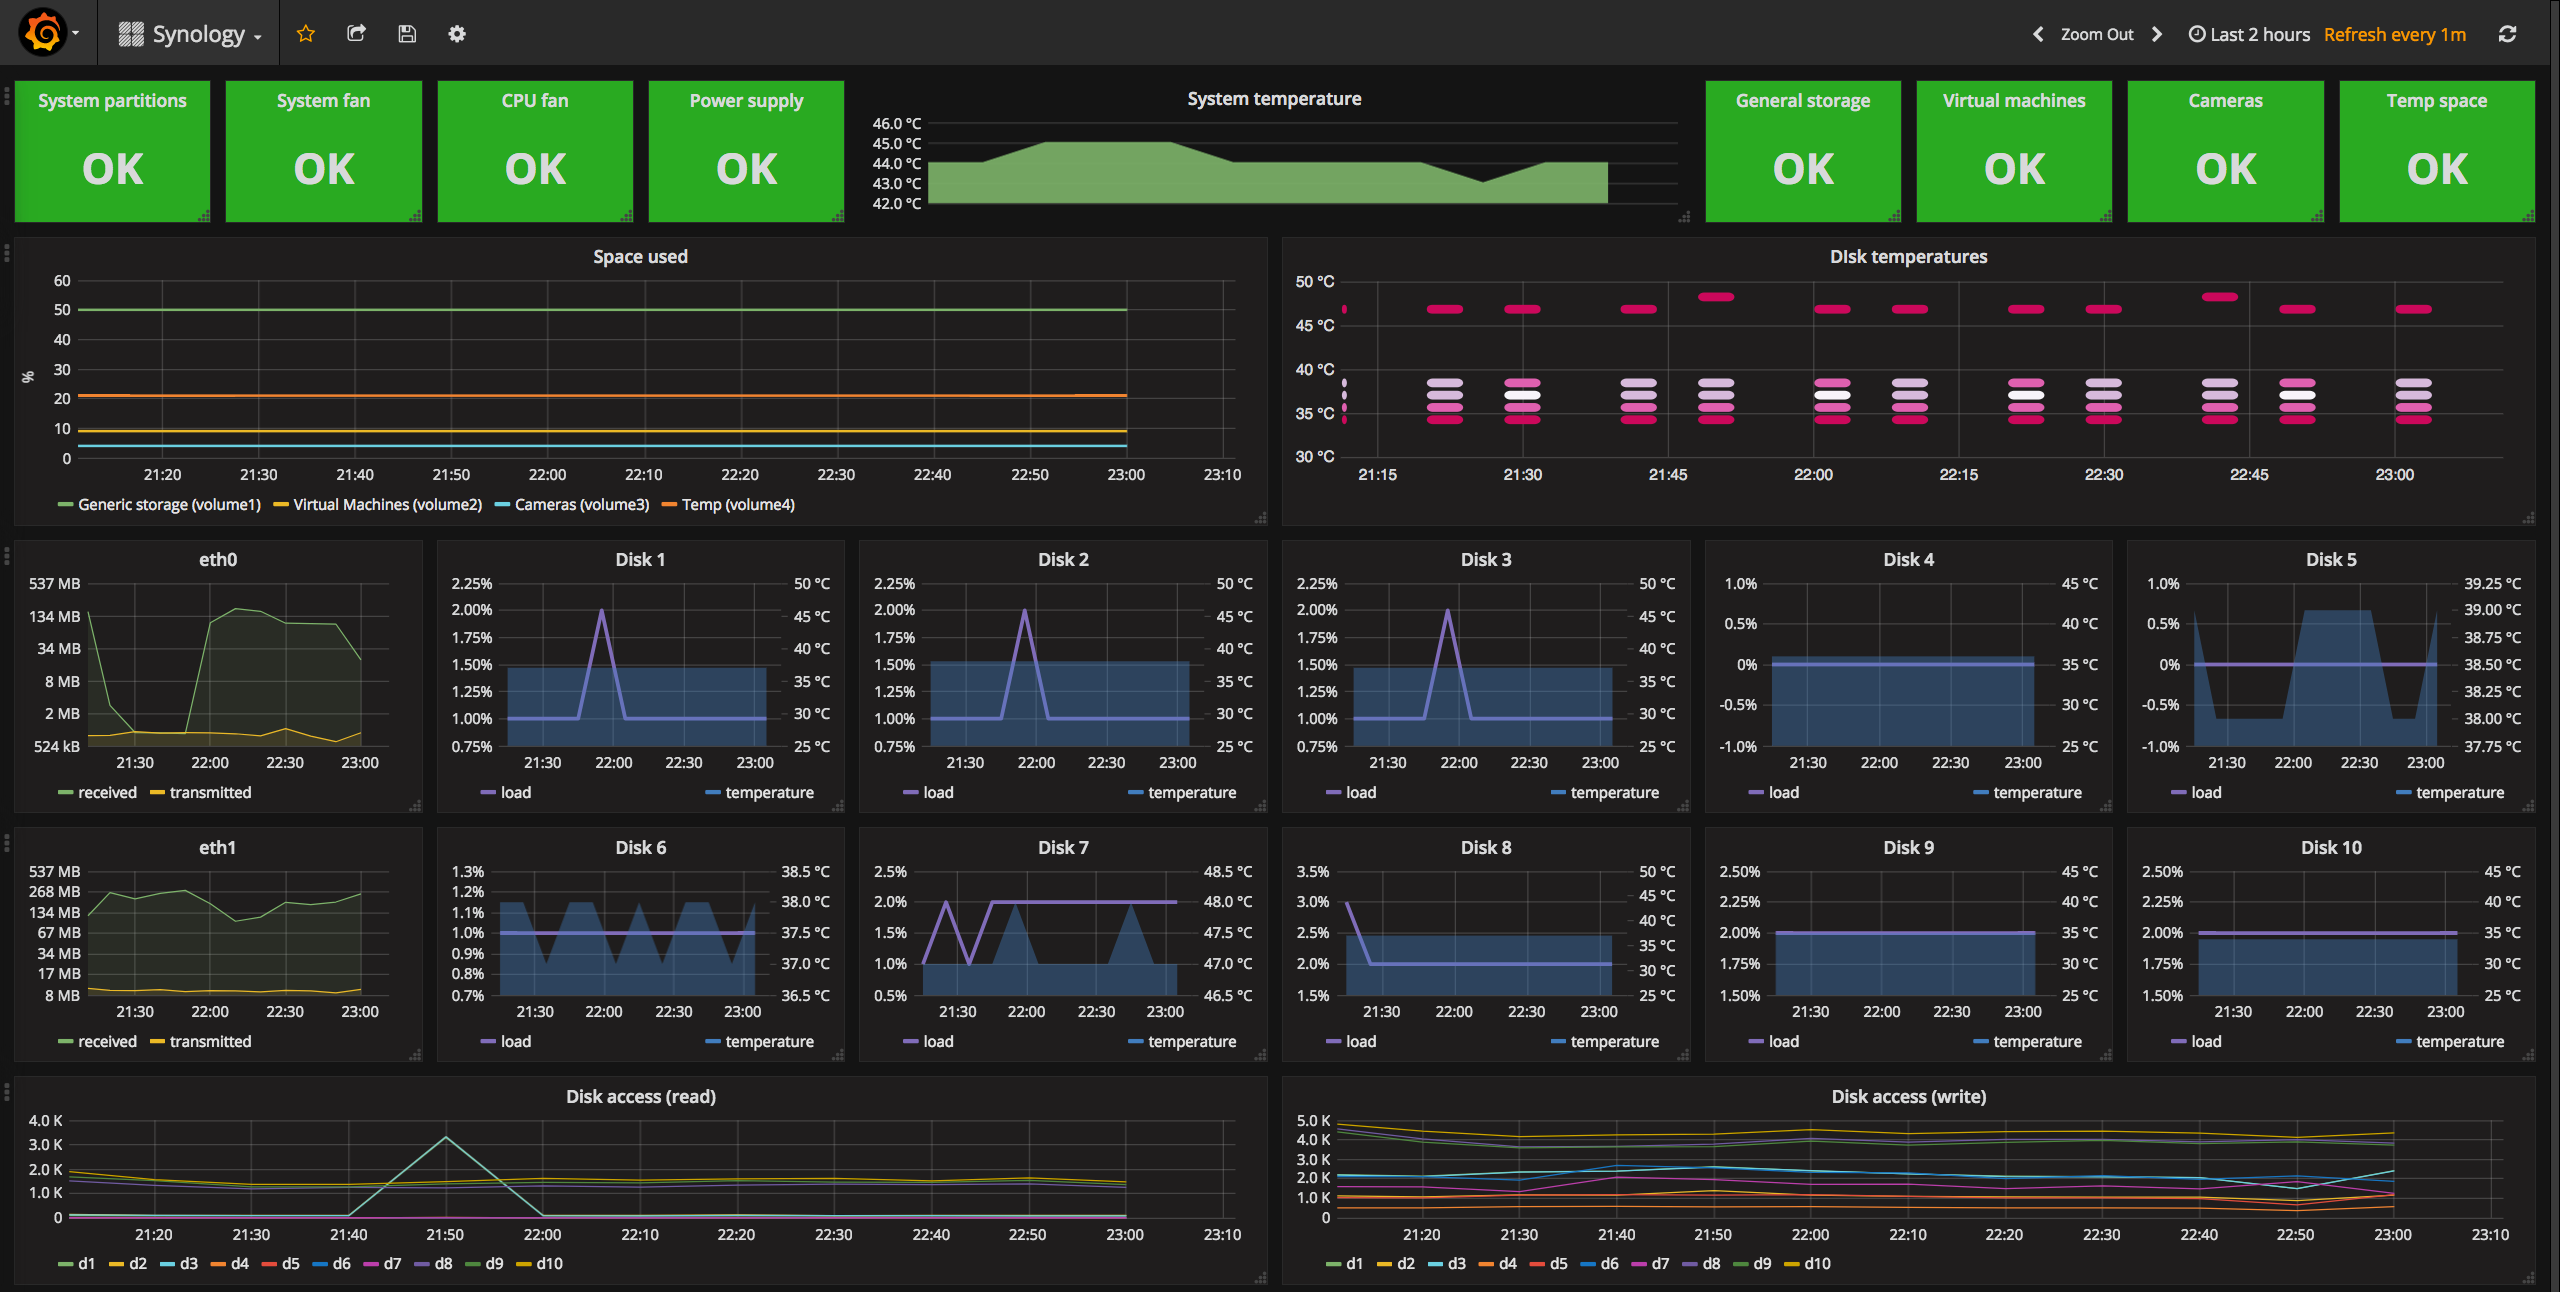Click the Zoom Out button

click(2096, 34)
